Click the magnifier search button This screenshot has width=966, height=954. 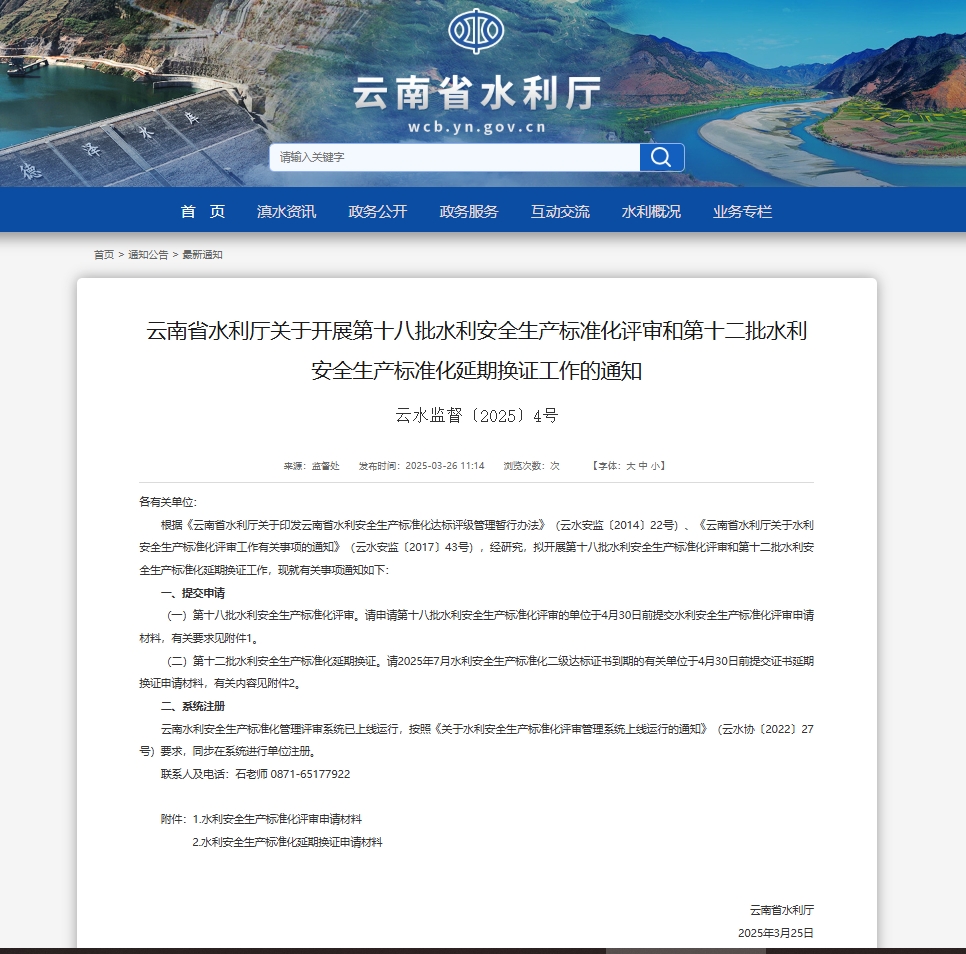coord(662,157)
